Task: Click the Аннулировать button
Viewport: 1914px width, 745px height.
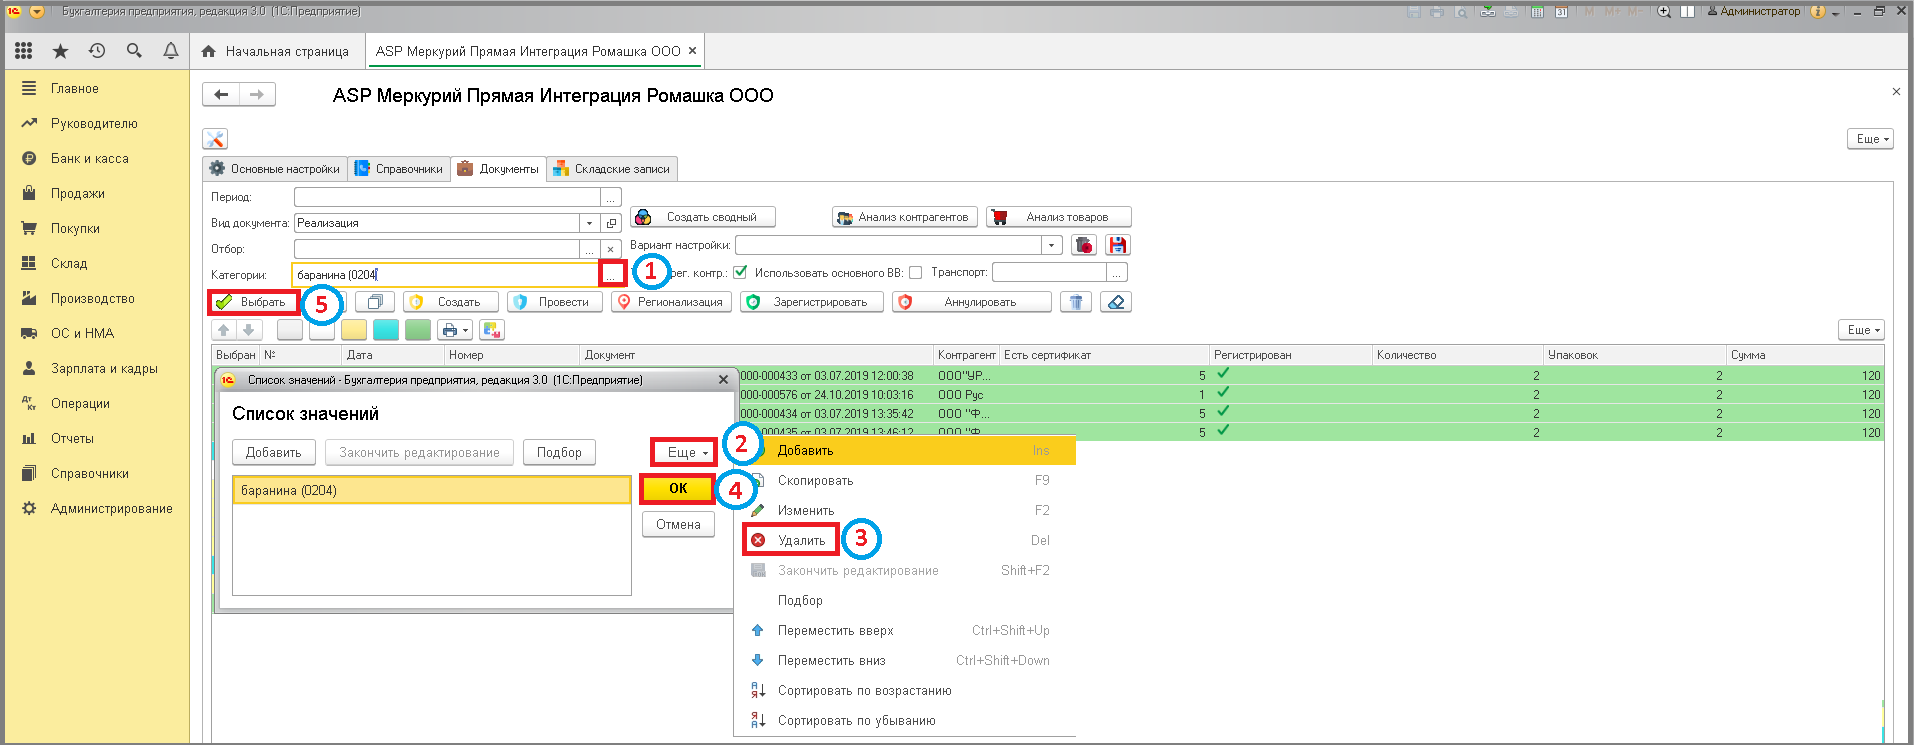Action: tap(972, 302)
